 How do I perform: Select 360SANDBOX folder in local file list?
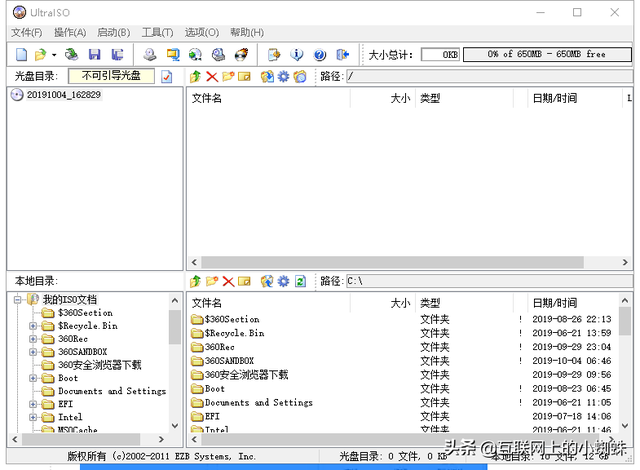[x=229, y=361]
